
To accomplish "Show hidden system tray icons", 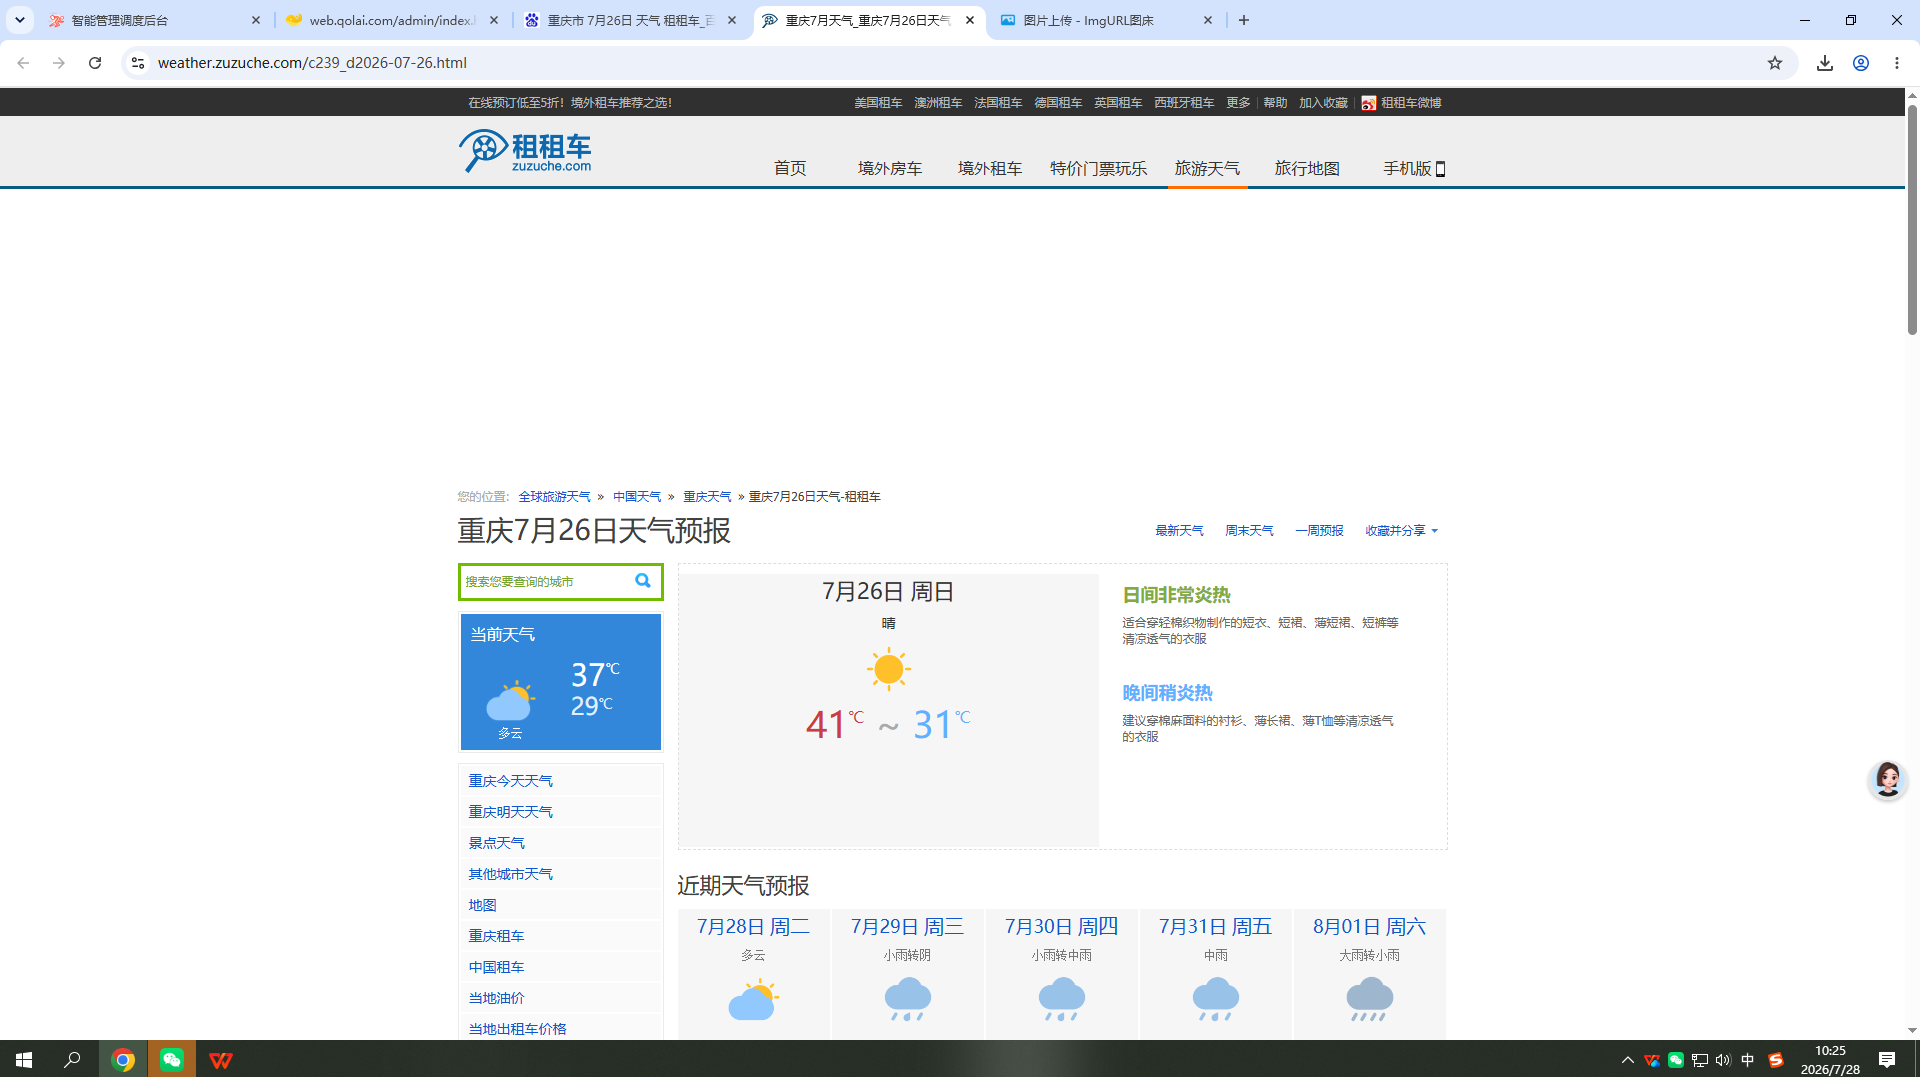I will [1627, 1060].
